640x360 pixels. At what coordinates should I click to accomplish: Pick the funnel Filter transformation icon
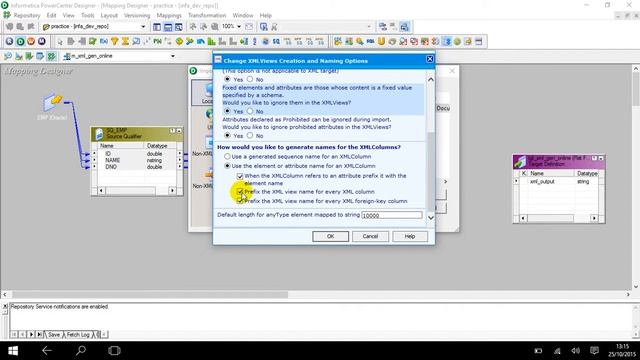point(115,42)
